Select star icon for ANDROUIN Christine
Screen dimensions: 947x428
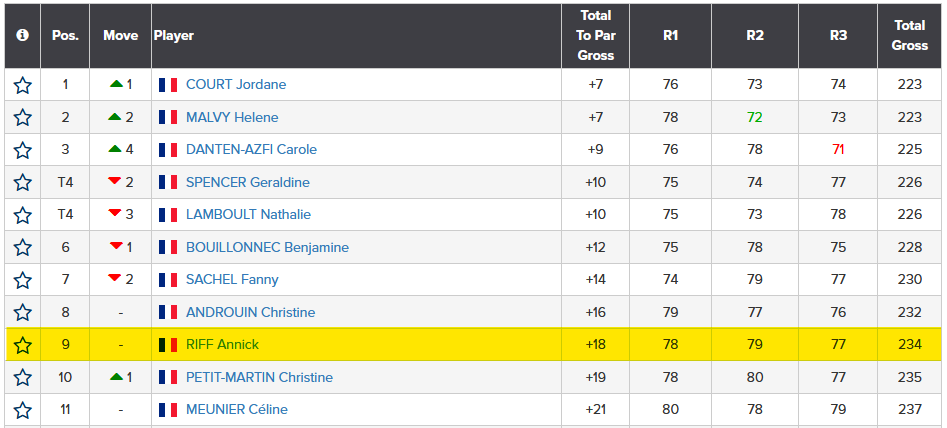[22, 313]
